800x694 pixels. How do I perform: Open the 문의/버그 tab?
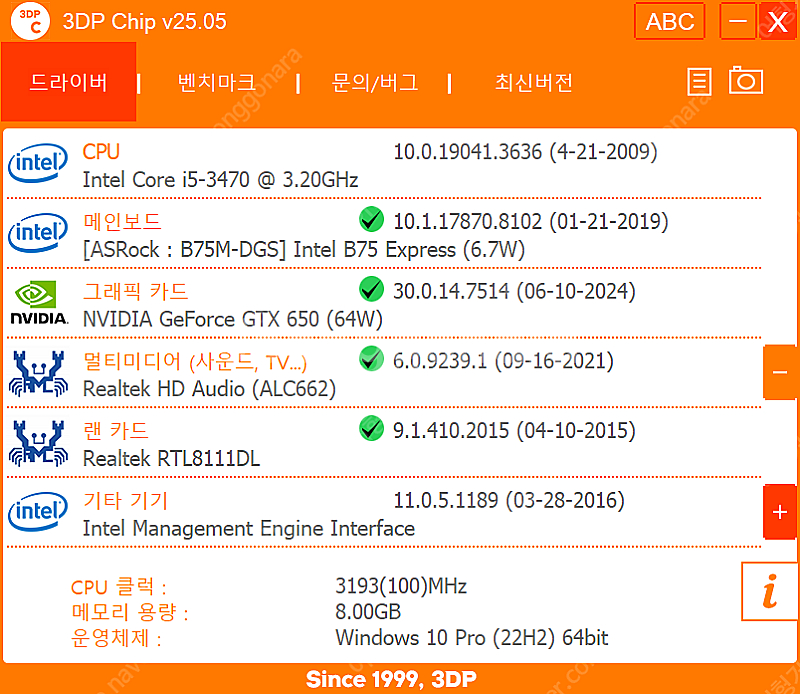pos(375,83)
